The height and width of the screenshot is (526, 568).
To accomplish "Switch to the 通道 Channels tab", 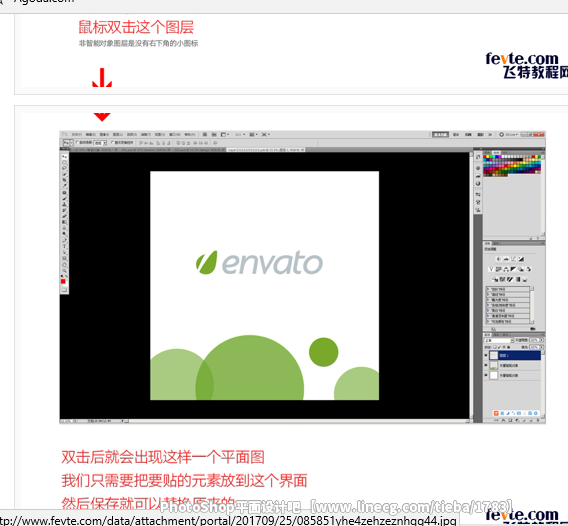I will point(496,335).
